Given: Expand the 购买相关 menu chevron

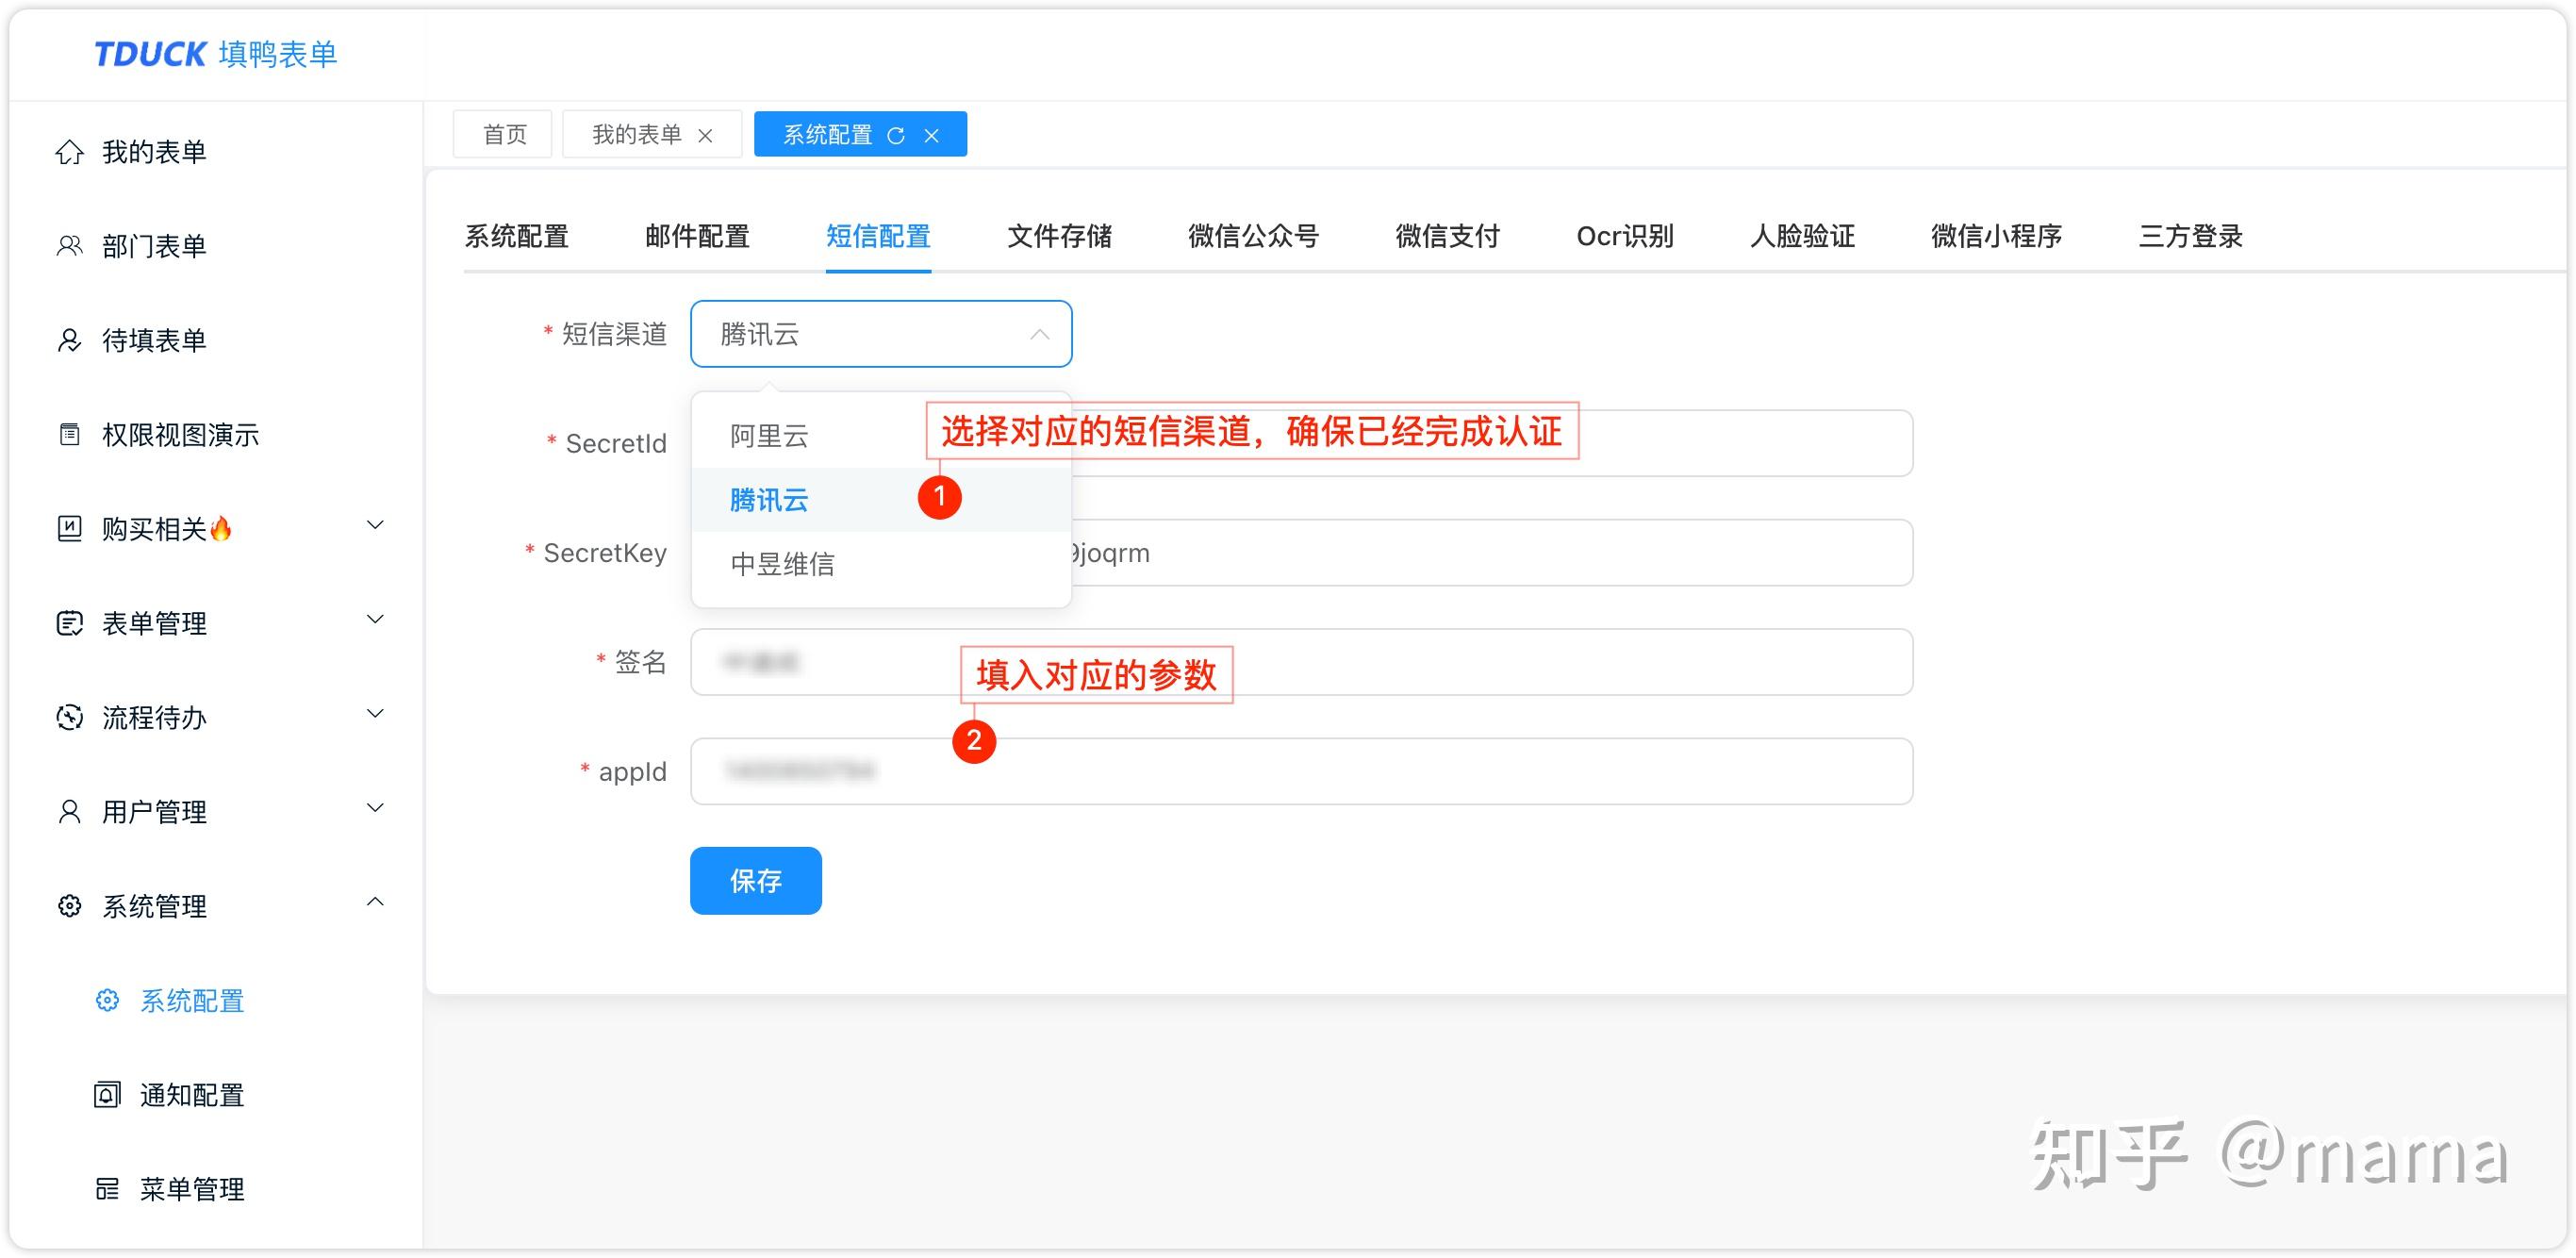Looking at the screenshot, I should point(375,525).
